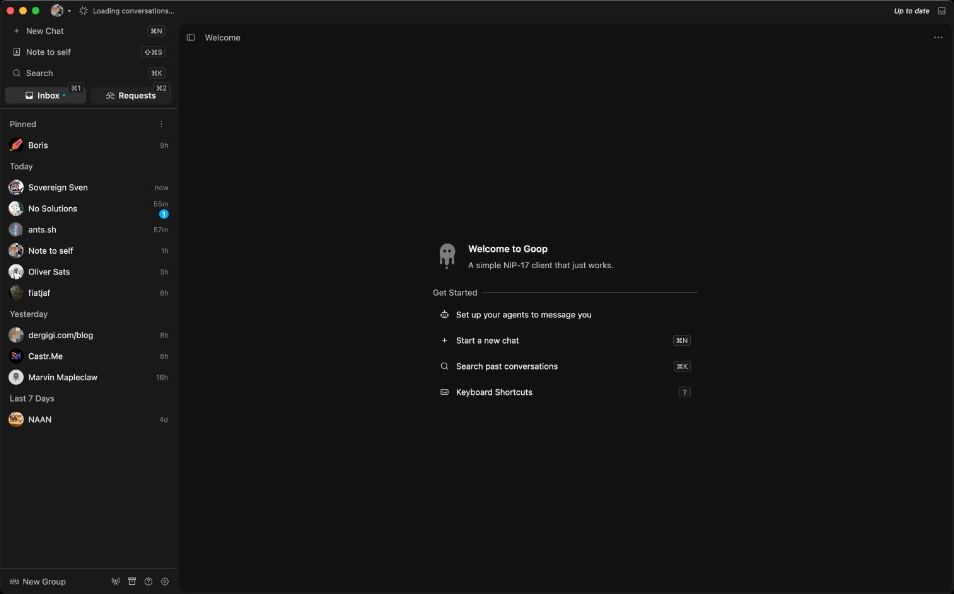The width and height of the screenshot is (954, 594).
Task: Open the pinned Boris conversation
Action: (88, 145)
